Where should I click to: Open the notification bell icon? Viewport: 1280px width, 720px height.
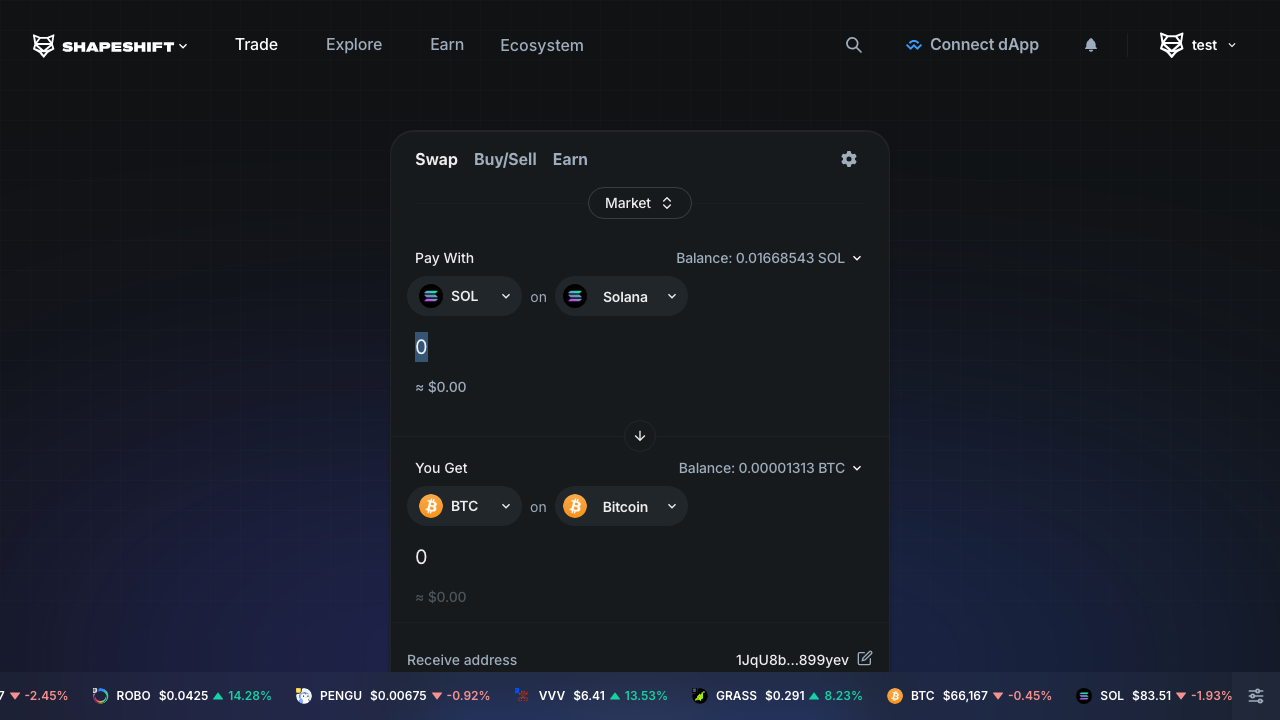(1090, 44)
